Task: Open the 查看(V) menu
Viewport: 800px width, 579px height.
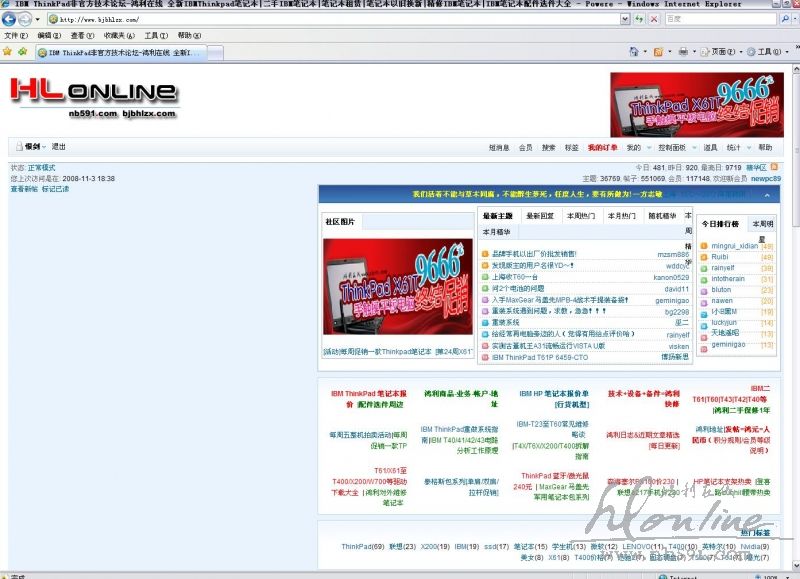Action: click(x=80, y=35)
